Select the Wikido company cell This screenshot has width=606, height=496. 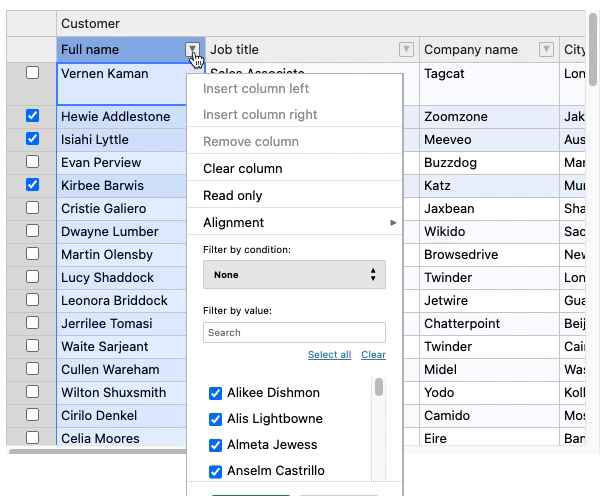tap(489, 232)
